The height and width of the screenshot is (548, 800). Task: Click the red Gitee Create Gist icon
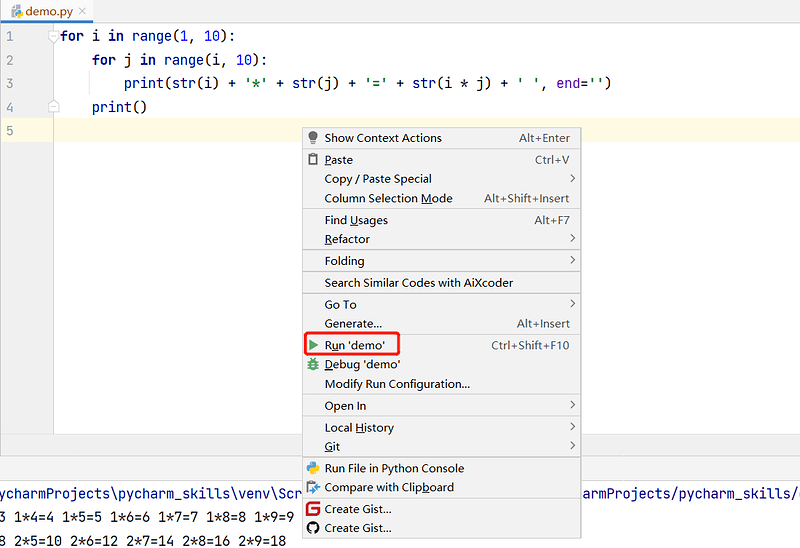pos(313,509)
